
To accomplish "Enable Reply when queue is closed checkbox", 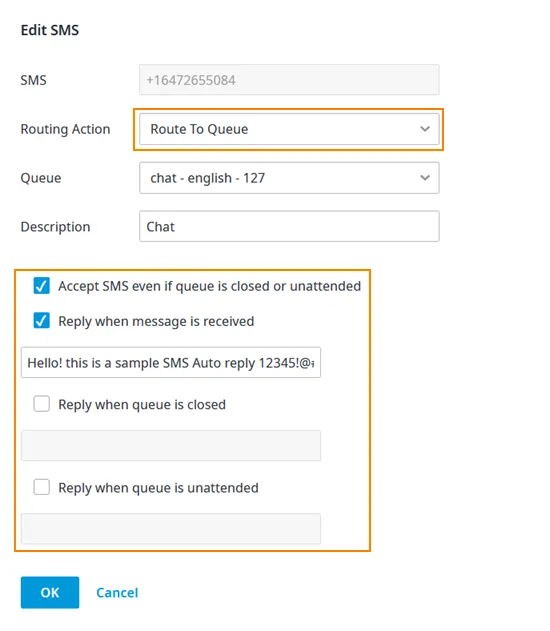I will coord(41,404).
